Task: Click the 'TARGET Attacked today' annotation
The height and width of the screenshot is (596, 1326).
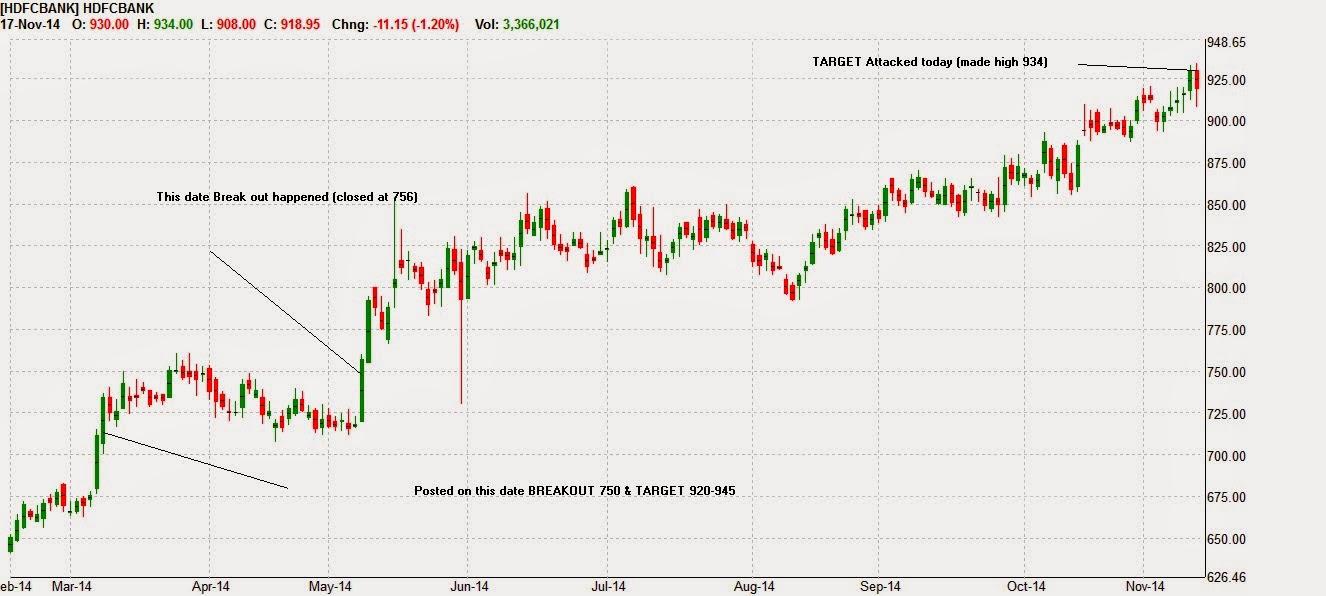Action: coord(930,62)
